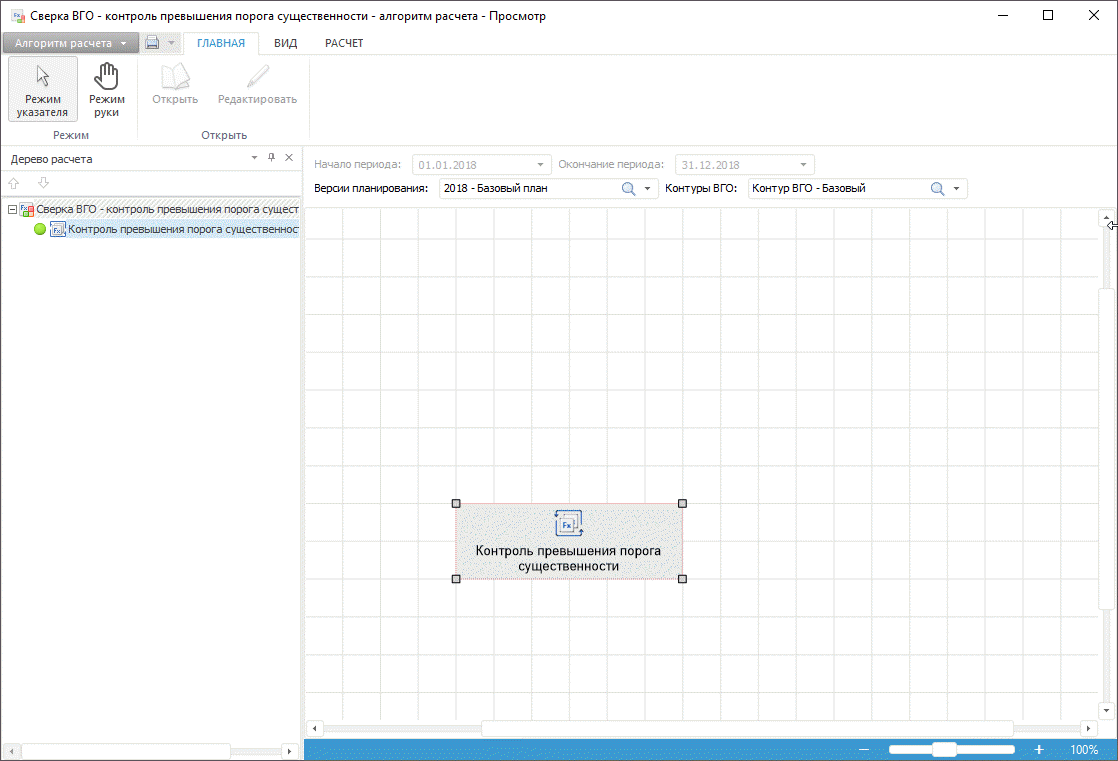The height and width of the screenshot is (761, 1118).
Task: Switch to the ВИД ribbon tab
Action: (x=285, y=43)
